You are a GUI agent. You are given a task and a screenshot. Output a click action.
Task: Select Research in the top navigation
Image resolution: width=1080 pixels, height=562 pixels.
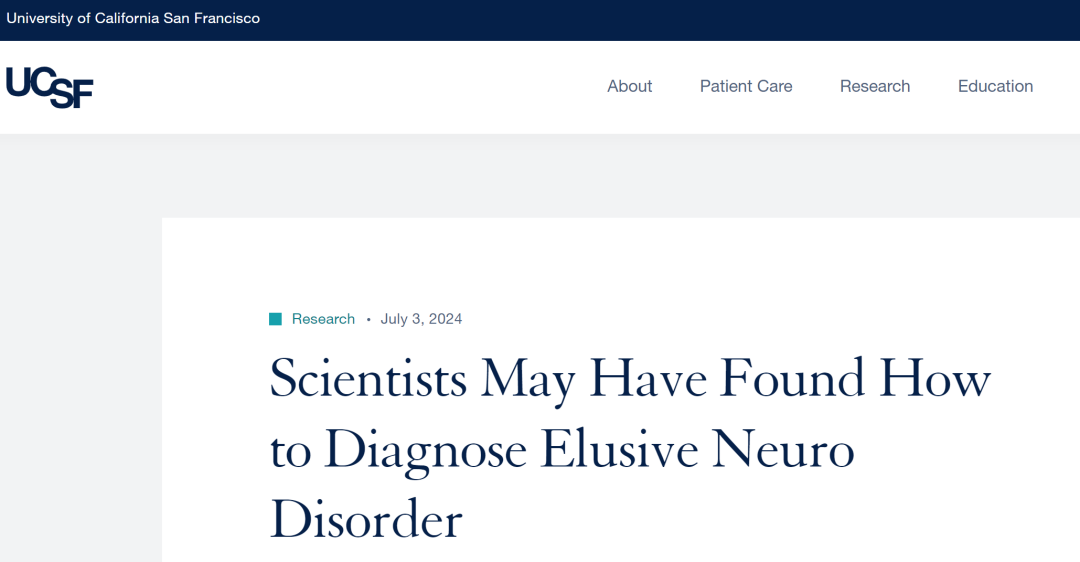coord(875,86)
